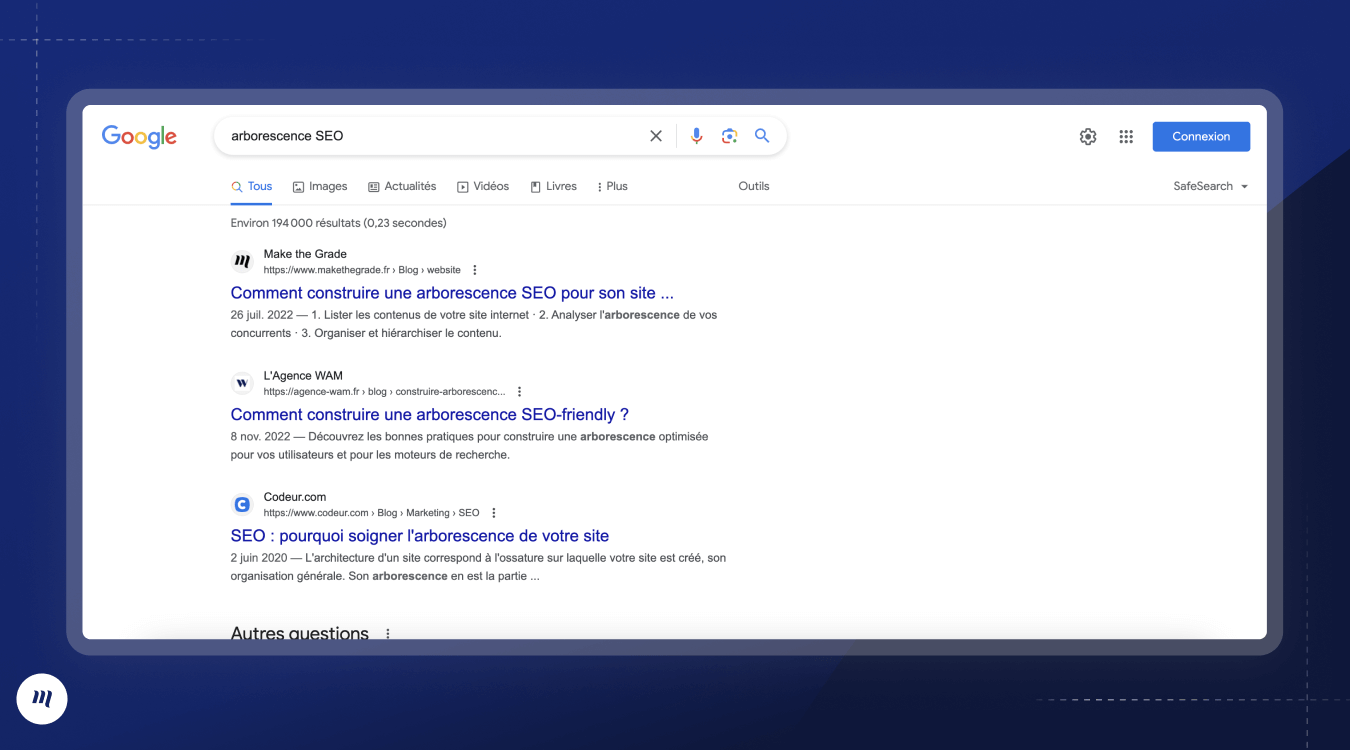This screenshot has height=750, width=1350.
Task: Open result "SEO : pourquoi soigner l'arborescence de votre site"
Action: point(420,536)
